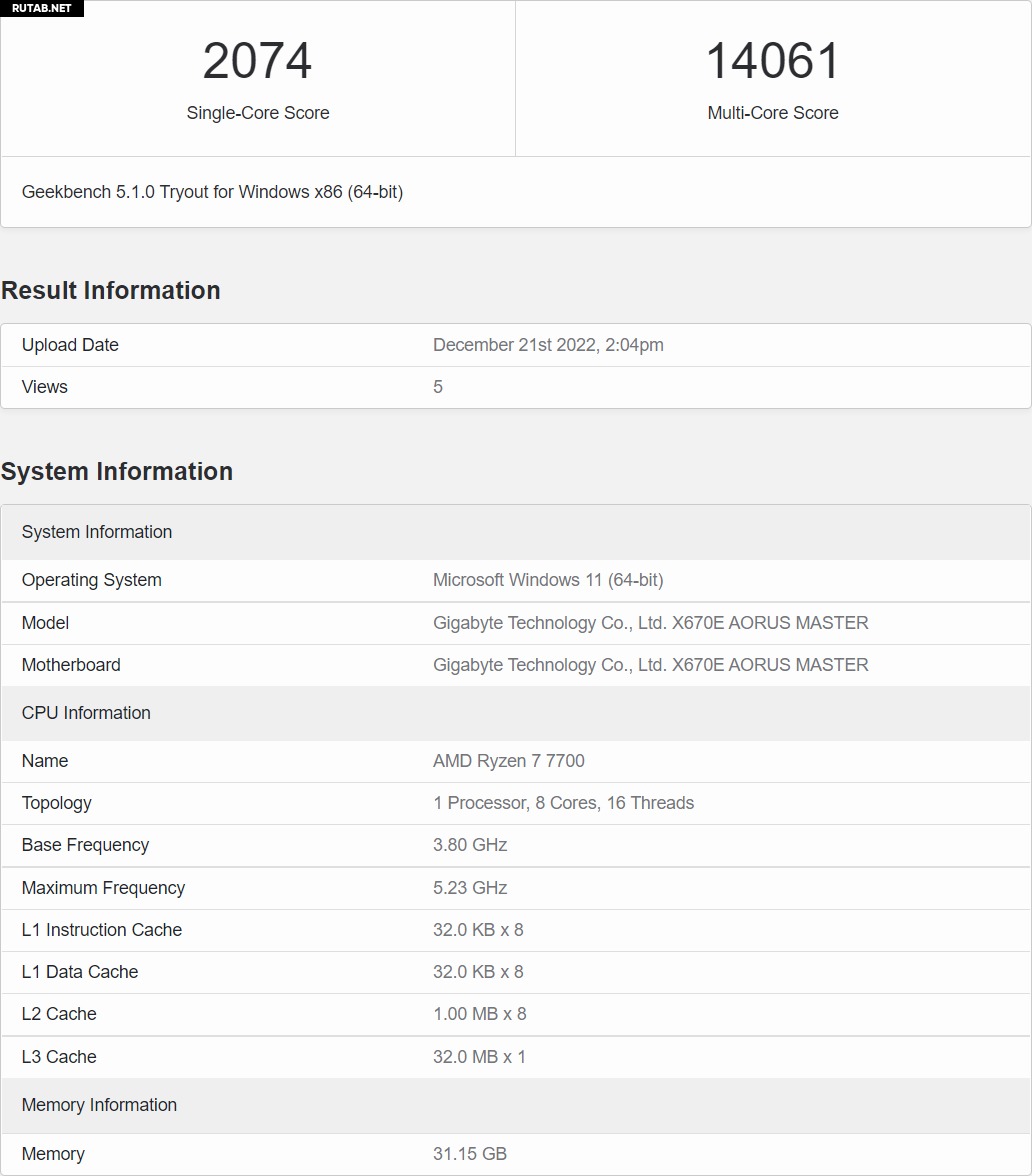This screenshot has width=1032, height=1176.
Task: Click the 31.15 GB memory value
Action: pos(470,1154)
